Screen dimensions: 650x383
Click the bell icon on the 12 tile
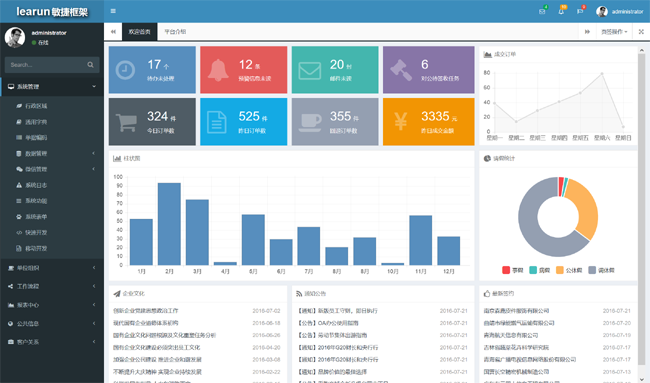point(218,70)
